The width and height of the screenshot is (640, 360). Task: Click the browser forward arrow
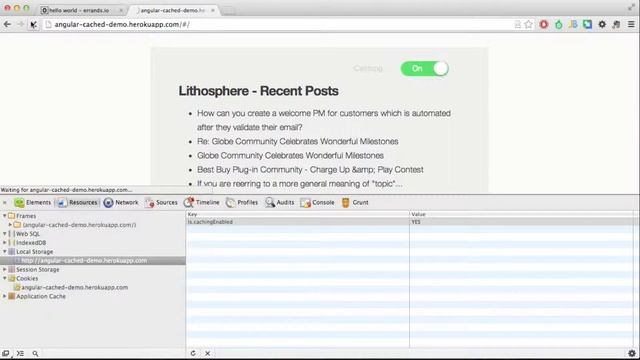(x=20, y=24)
